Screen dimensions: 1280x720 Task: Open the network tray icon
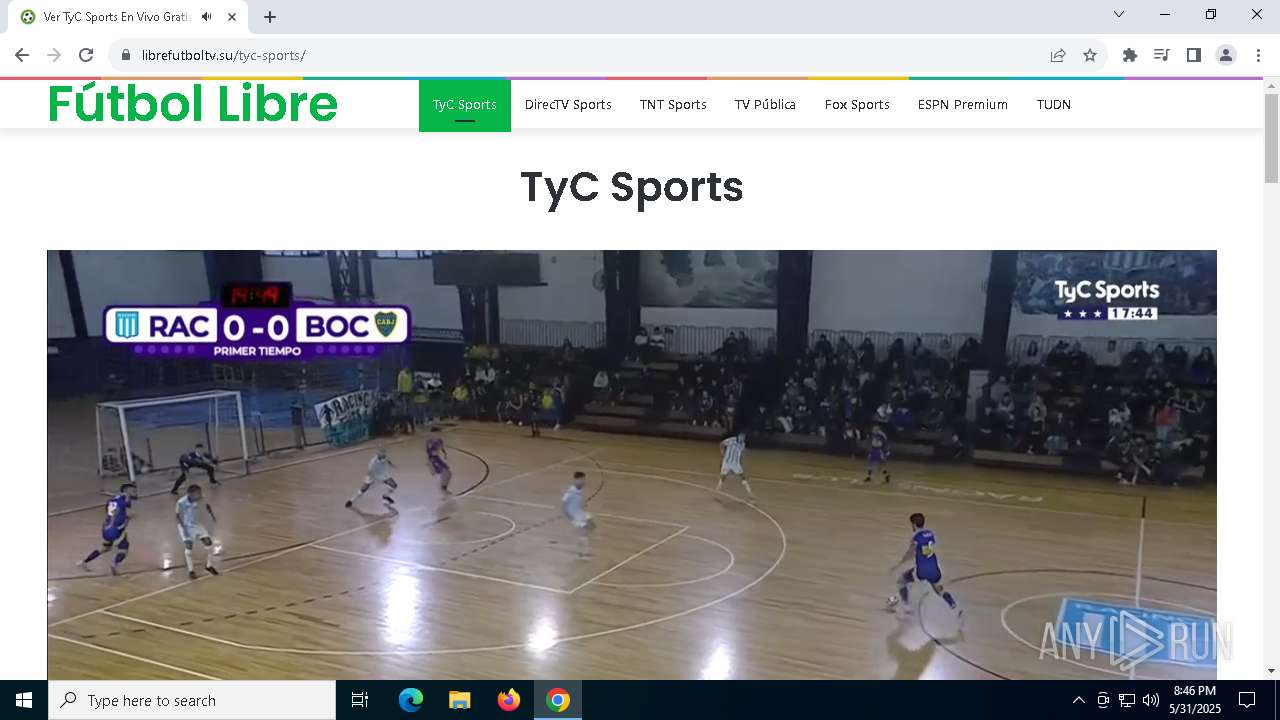(1127, 700)
